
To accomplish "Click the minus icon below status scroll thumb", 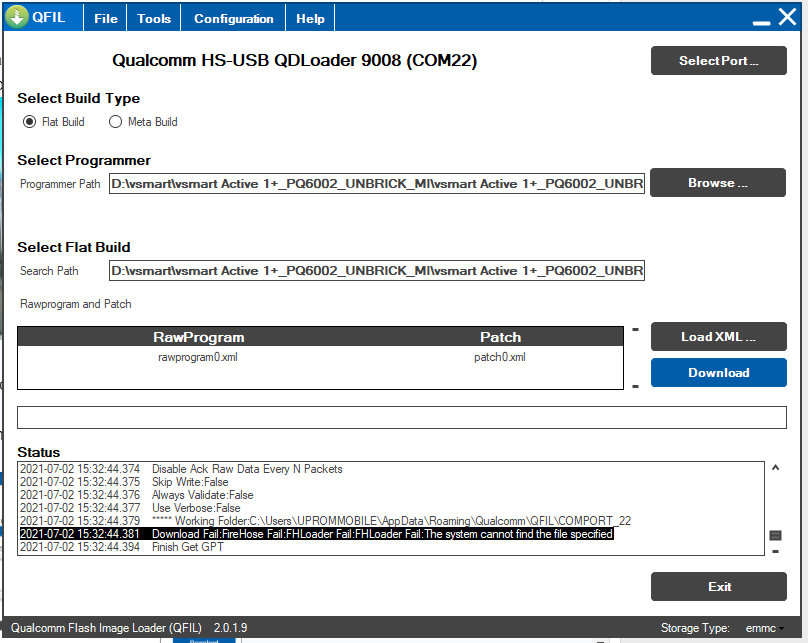I will (775, 551).
